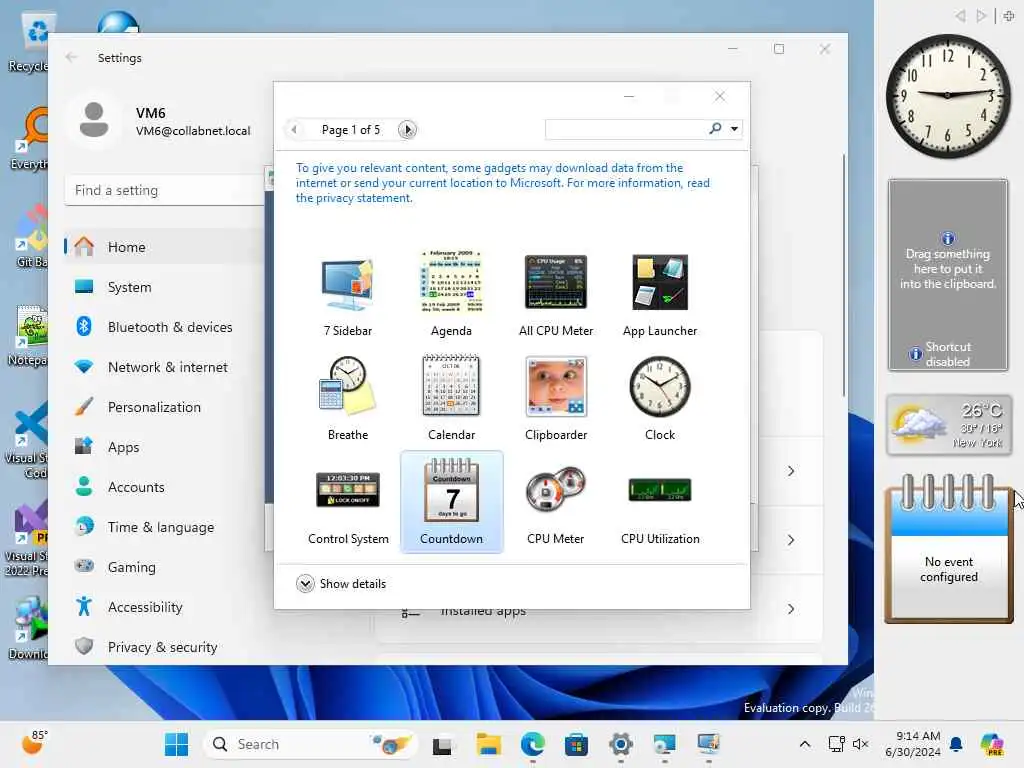The width and height of the screenshot is (1024, 768).
Task: Click the gadget search magnifier icon
Action: (715, 129)
